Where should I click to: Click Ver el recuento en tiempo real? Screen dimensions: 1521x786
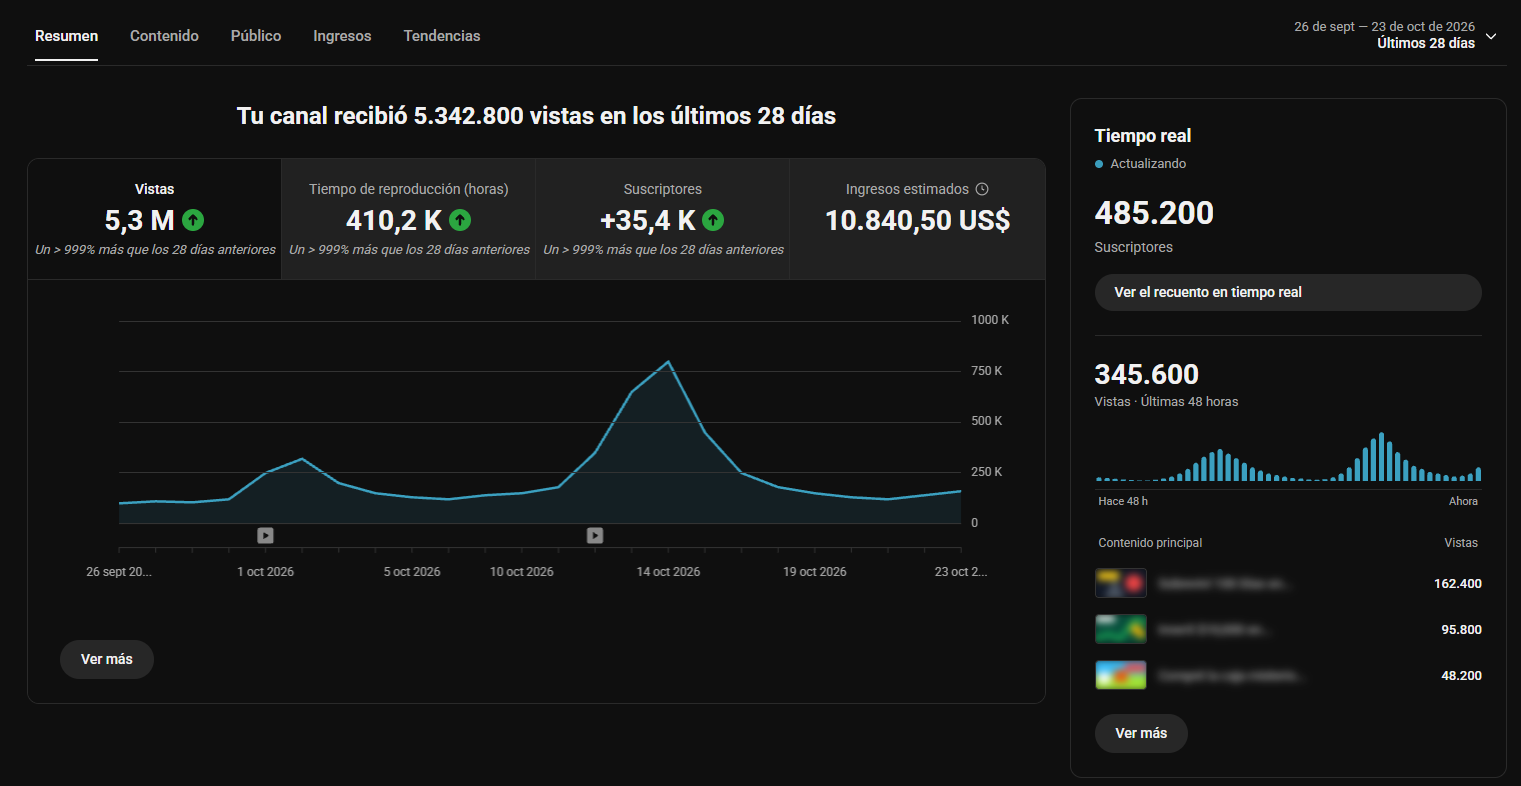coord(1288,293)
